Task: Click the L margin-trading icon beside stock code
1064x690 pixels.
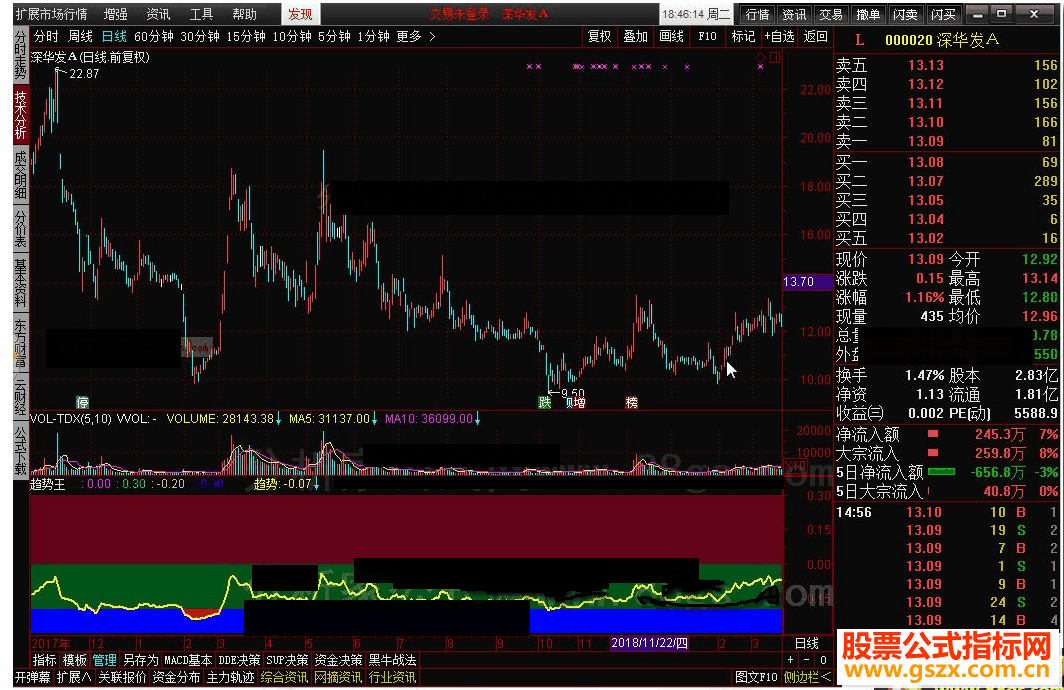Action: pyautogui.click(x=859, y=40)
